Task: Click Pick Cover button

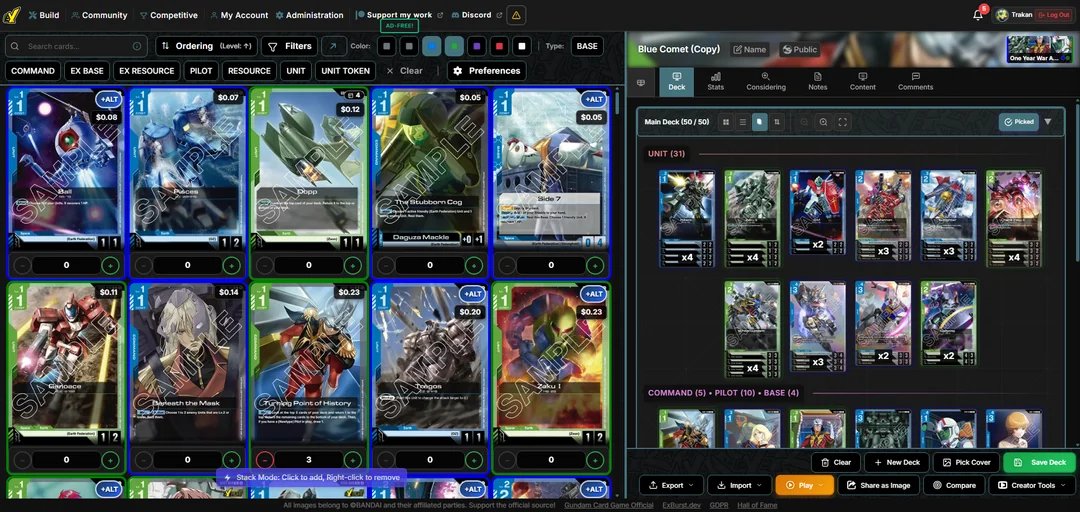Action: point(966,462)
